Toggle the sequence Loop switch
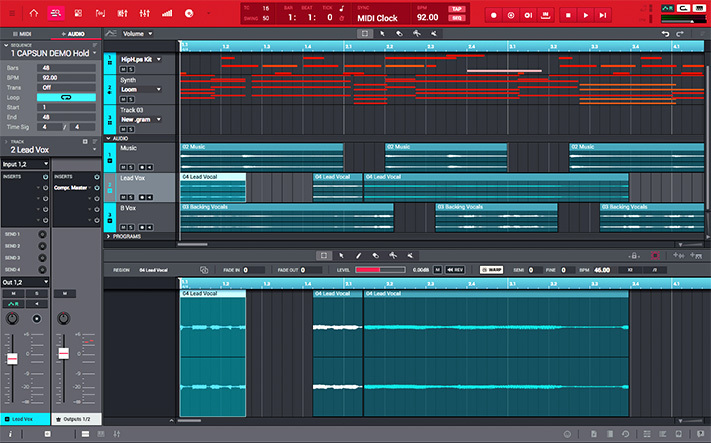711x443 pixels. click(x=64, y=97)
